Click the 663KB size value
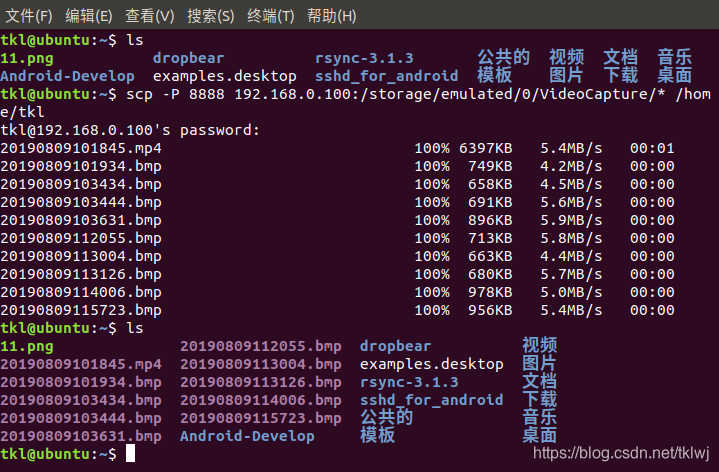Screen dimensions: 719x472 click(490, 256)
